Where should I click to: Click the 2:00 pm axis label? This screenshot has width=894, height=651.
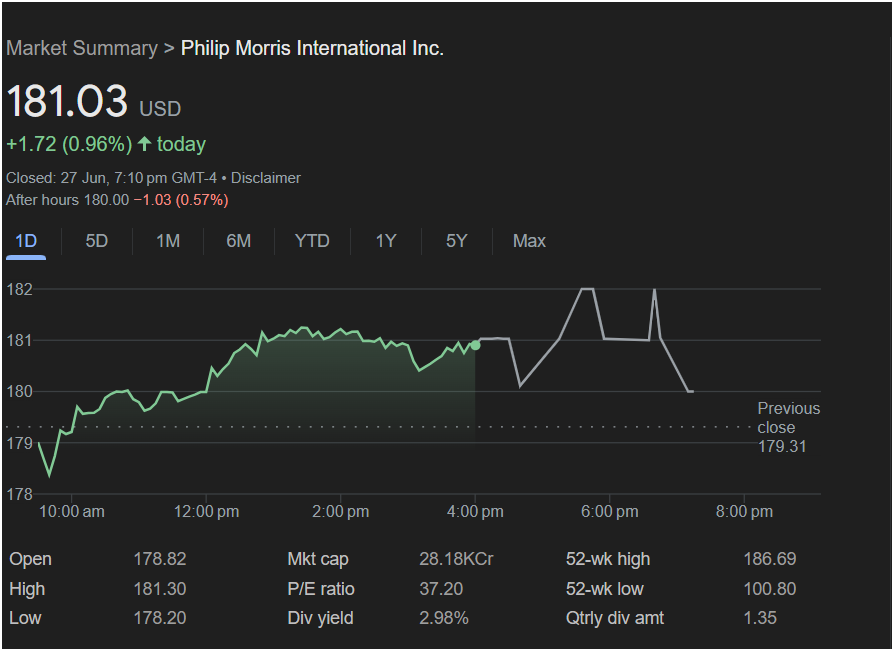click(x=340, y=511)
